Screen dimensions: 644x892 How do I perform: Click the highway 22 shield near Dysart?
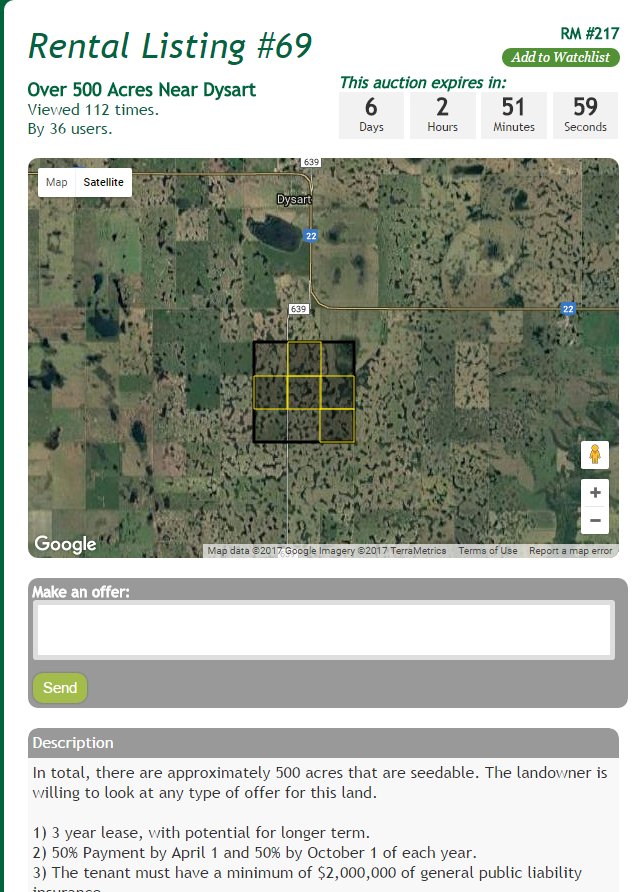point(311,236)
